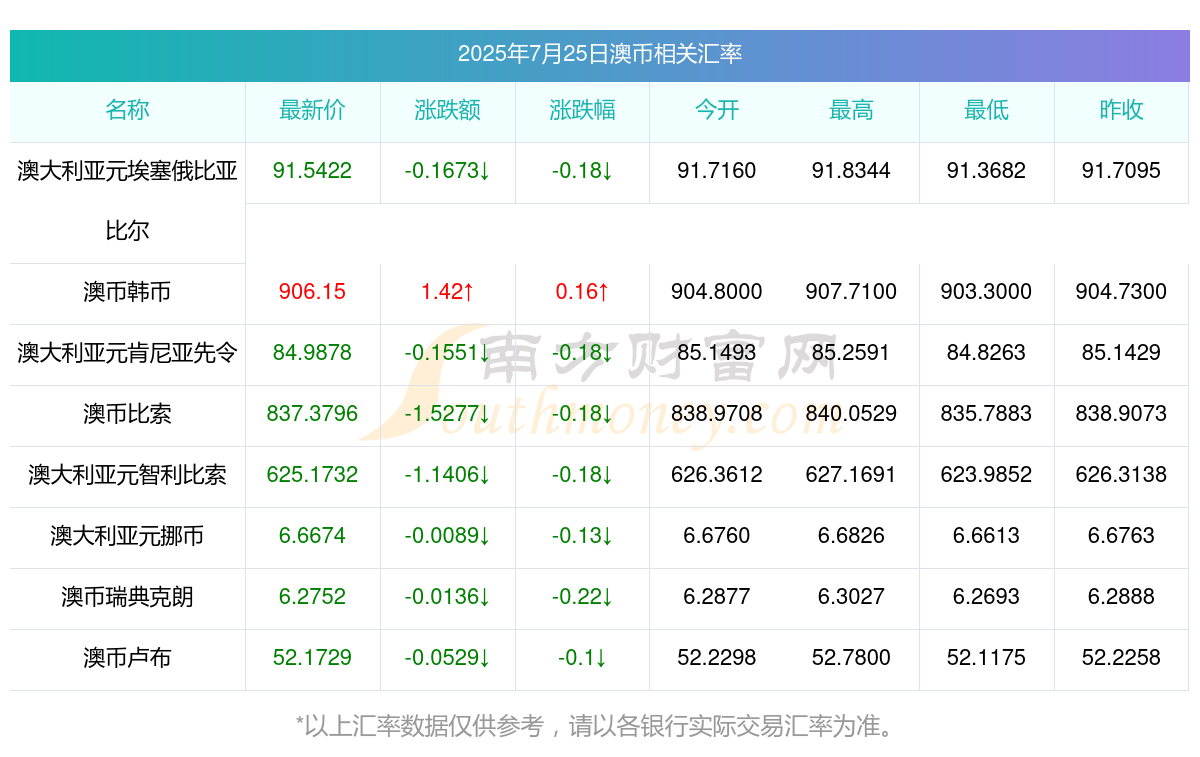Select opening value 904.8000
This screenshot has width=1200, height=757.
click(717, 292)
